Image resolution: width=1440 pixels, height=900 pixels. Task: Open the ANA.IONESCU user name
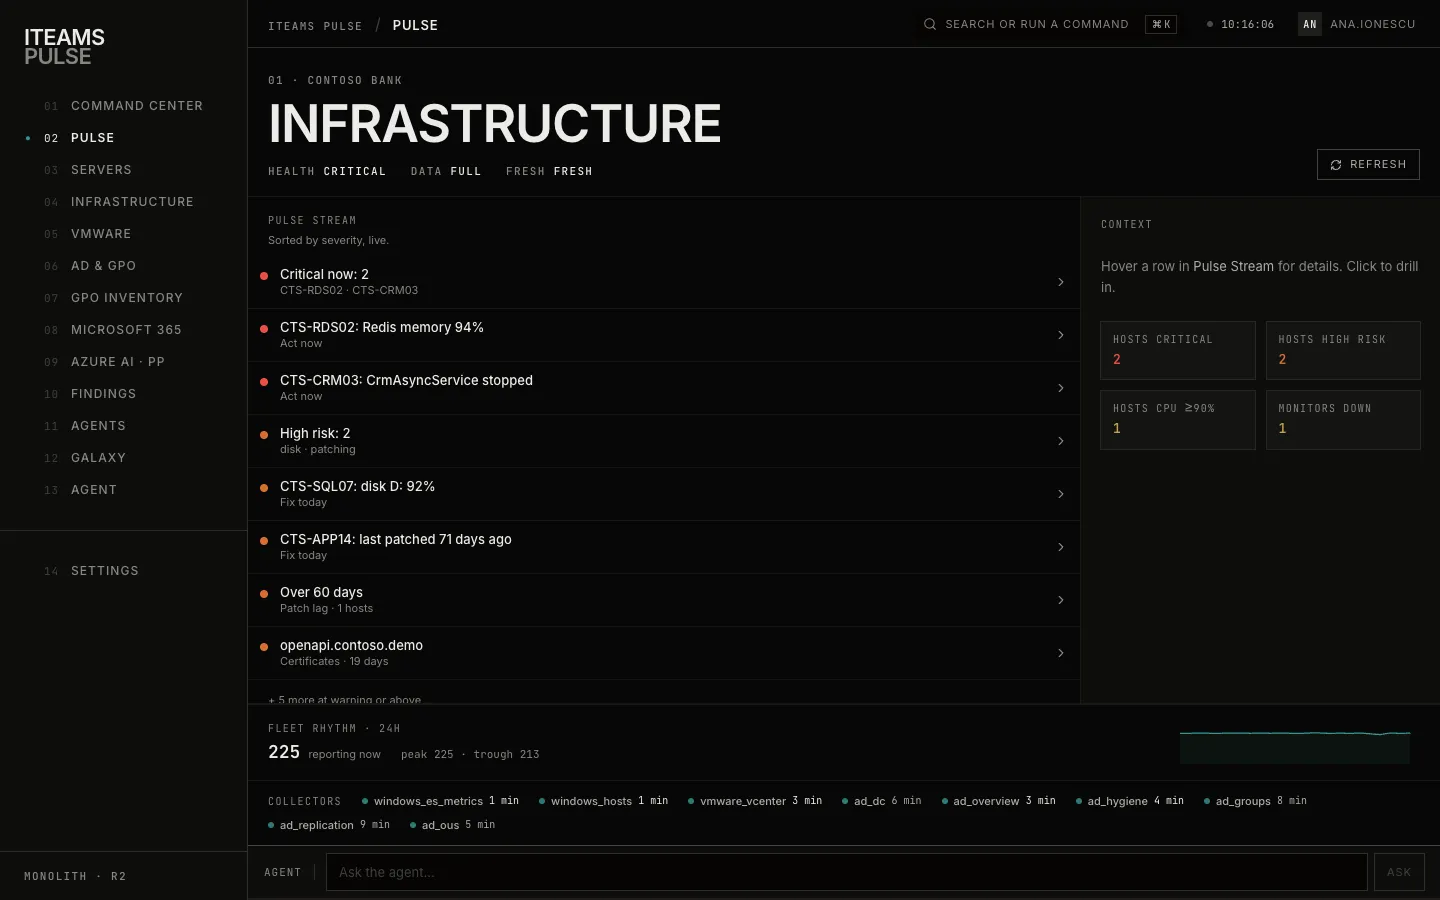1372,24
